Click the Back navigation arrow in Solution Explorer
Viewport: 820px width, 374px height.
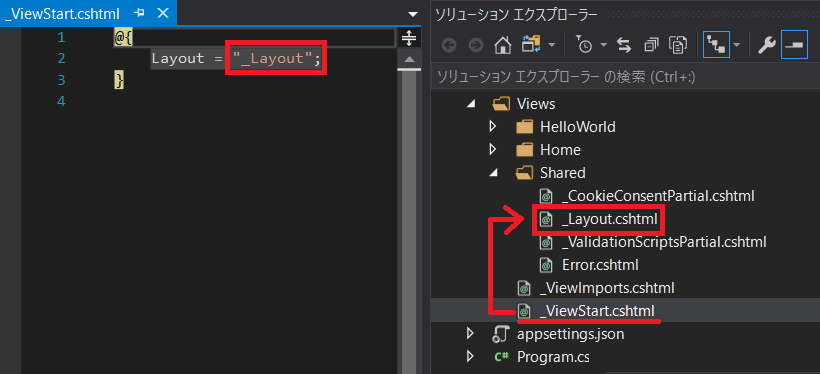click(449, 46)
